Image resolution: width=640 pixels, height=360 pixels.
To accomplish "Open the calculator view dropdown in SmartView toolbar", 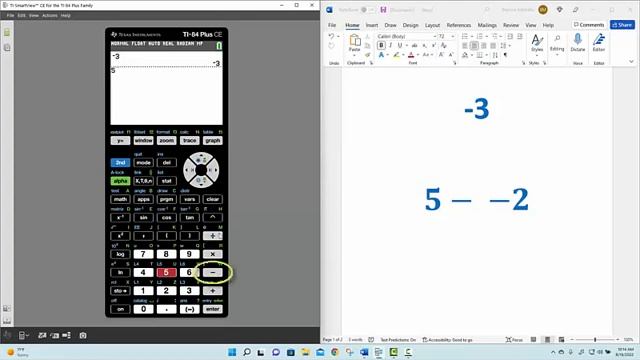I will (23, 336).
